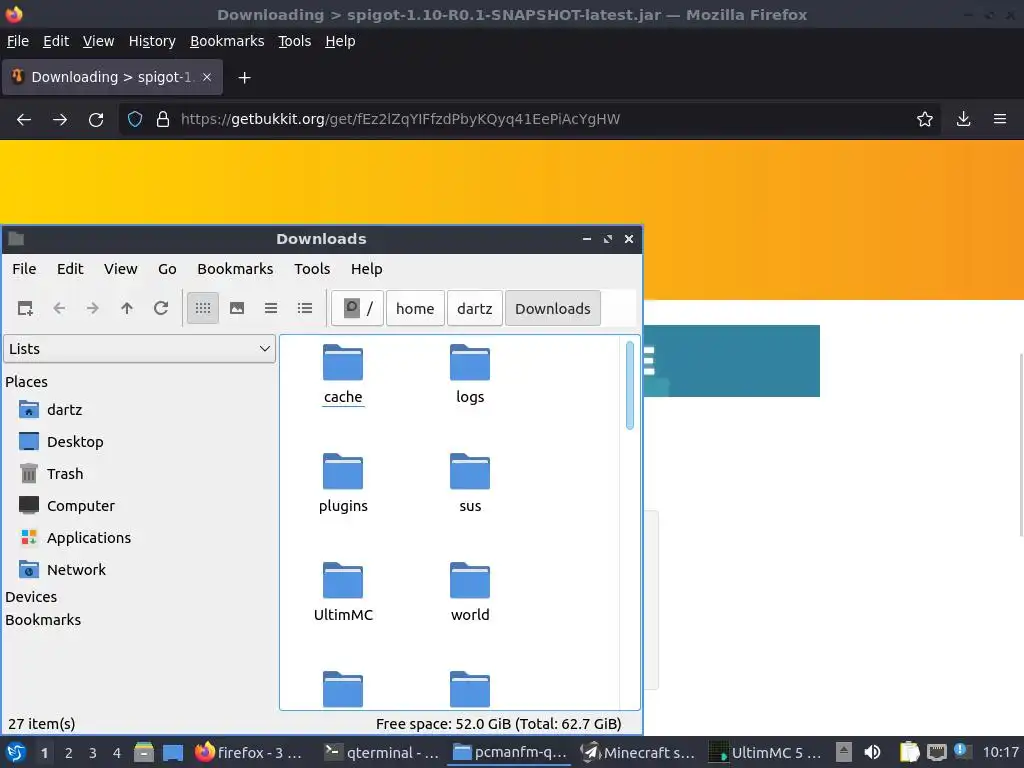The width and height of the screenshot is (1024, 768).
Task: Switch to workspace 4
Action: click(x=117, y=753)
